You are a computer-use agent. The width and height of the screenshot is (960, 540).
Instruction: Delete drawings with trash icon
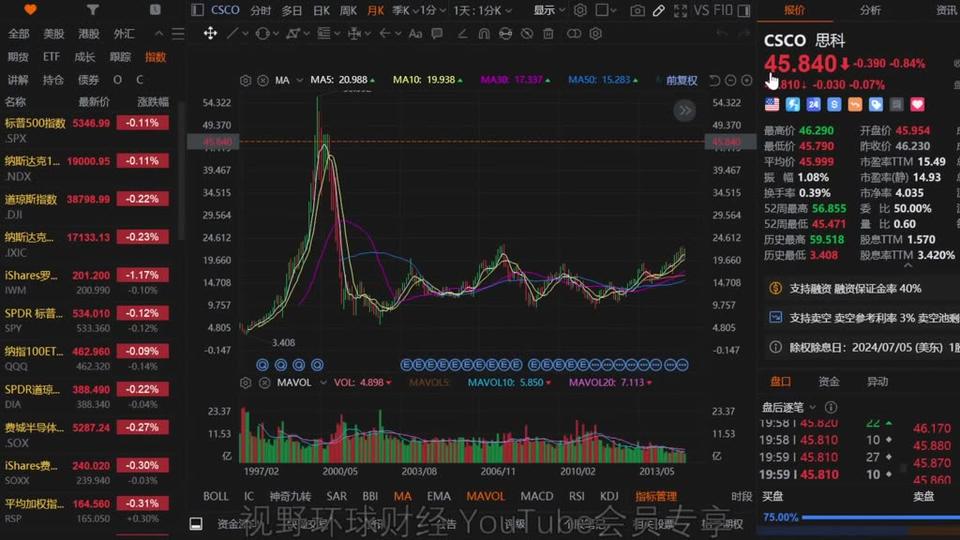[549, 34]
